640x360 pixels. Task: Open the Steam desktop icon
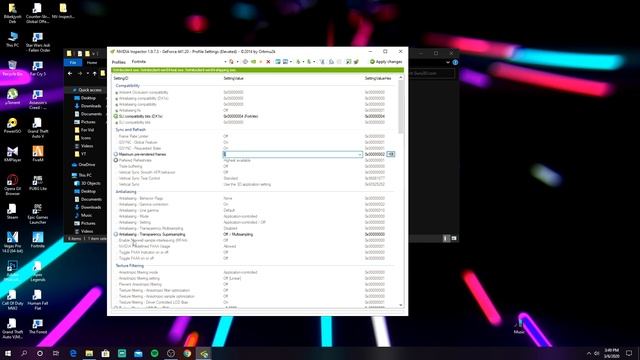12,211
